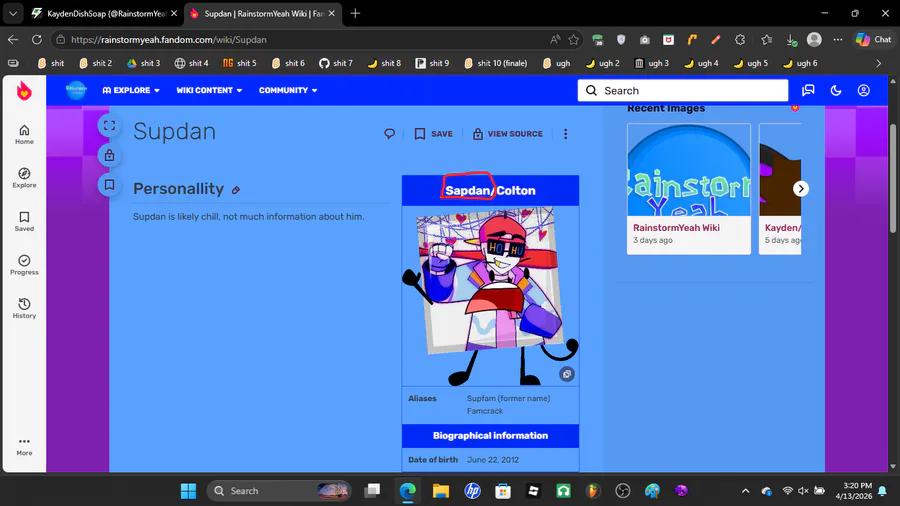The image size is (900, 506).
Task: Open the 'shit 10 (finale)' bookmark
Action: [x=496, y=63]
